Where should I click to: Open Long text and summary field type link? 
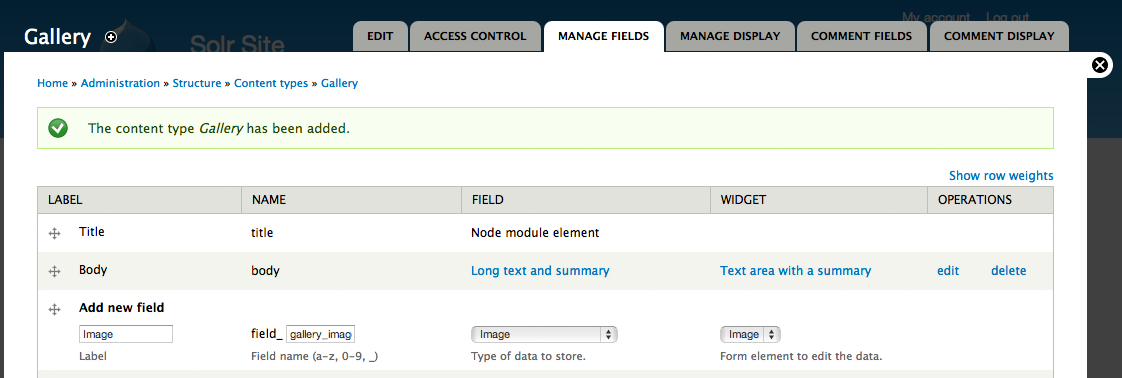point(540,271)
